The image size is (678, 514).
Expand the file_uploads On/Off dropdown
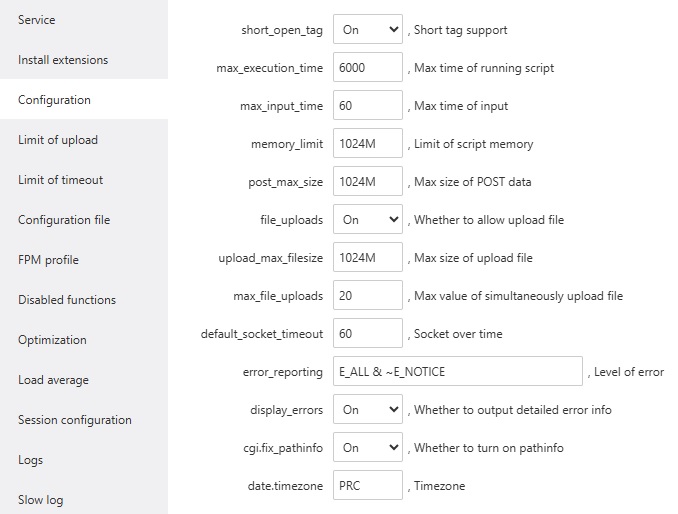tap(367, 220)
